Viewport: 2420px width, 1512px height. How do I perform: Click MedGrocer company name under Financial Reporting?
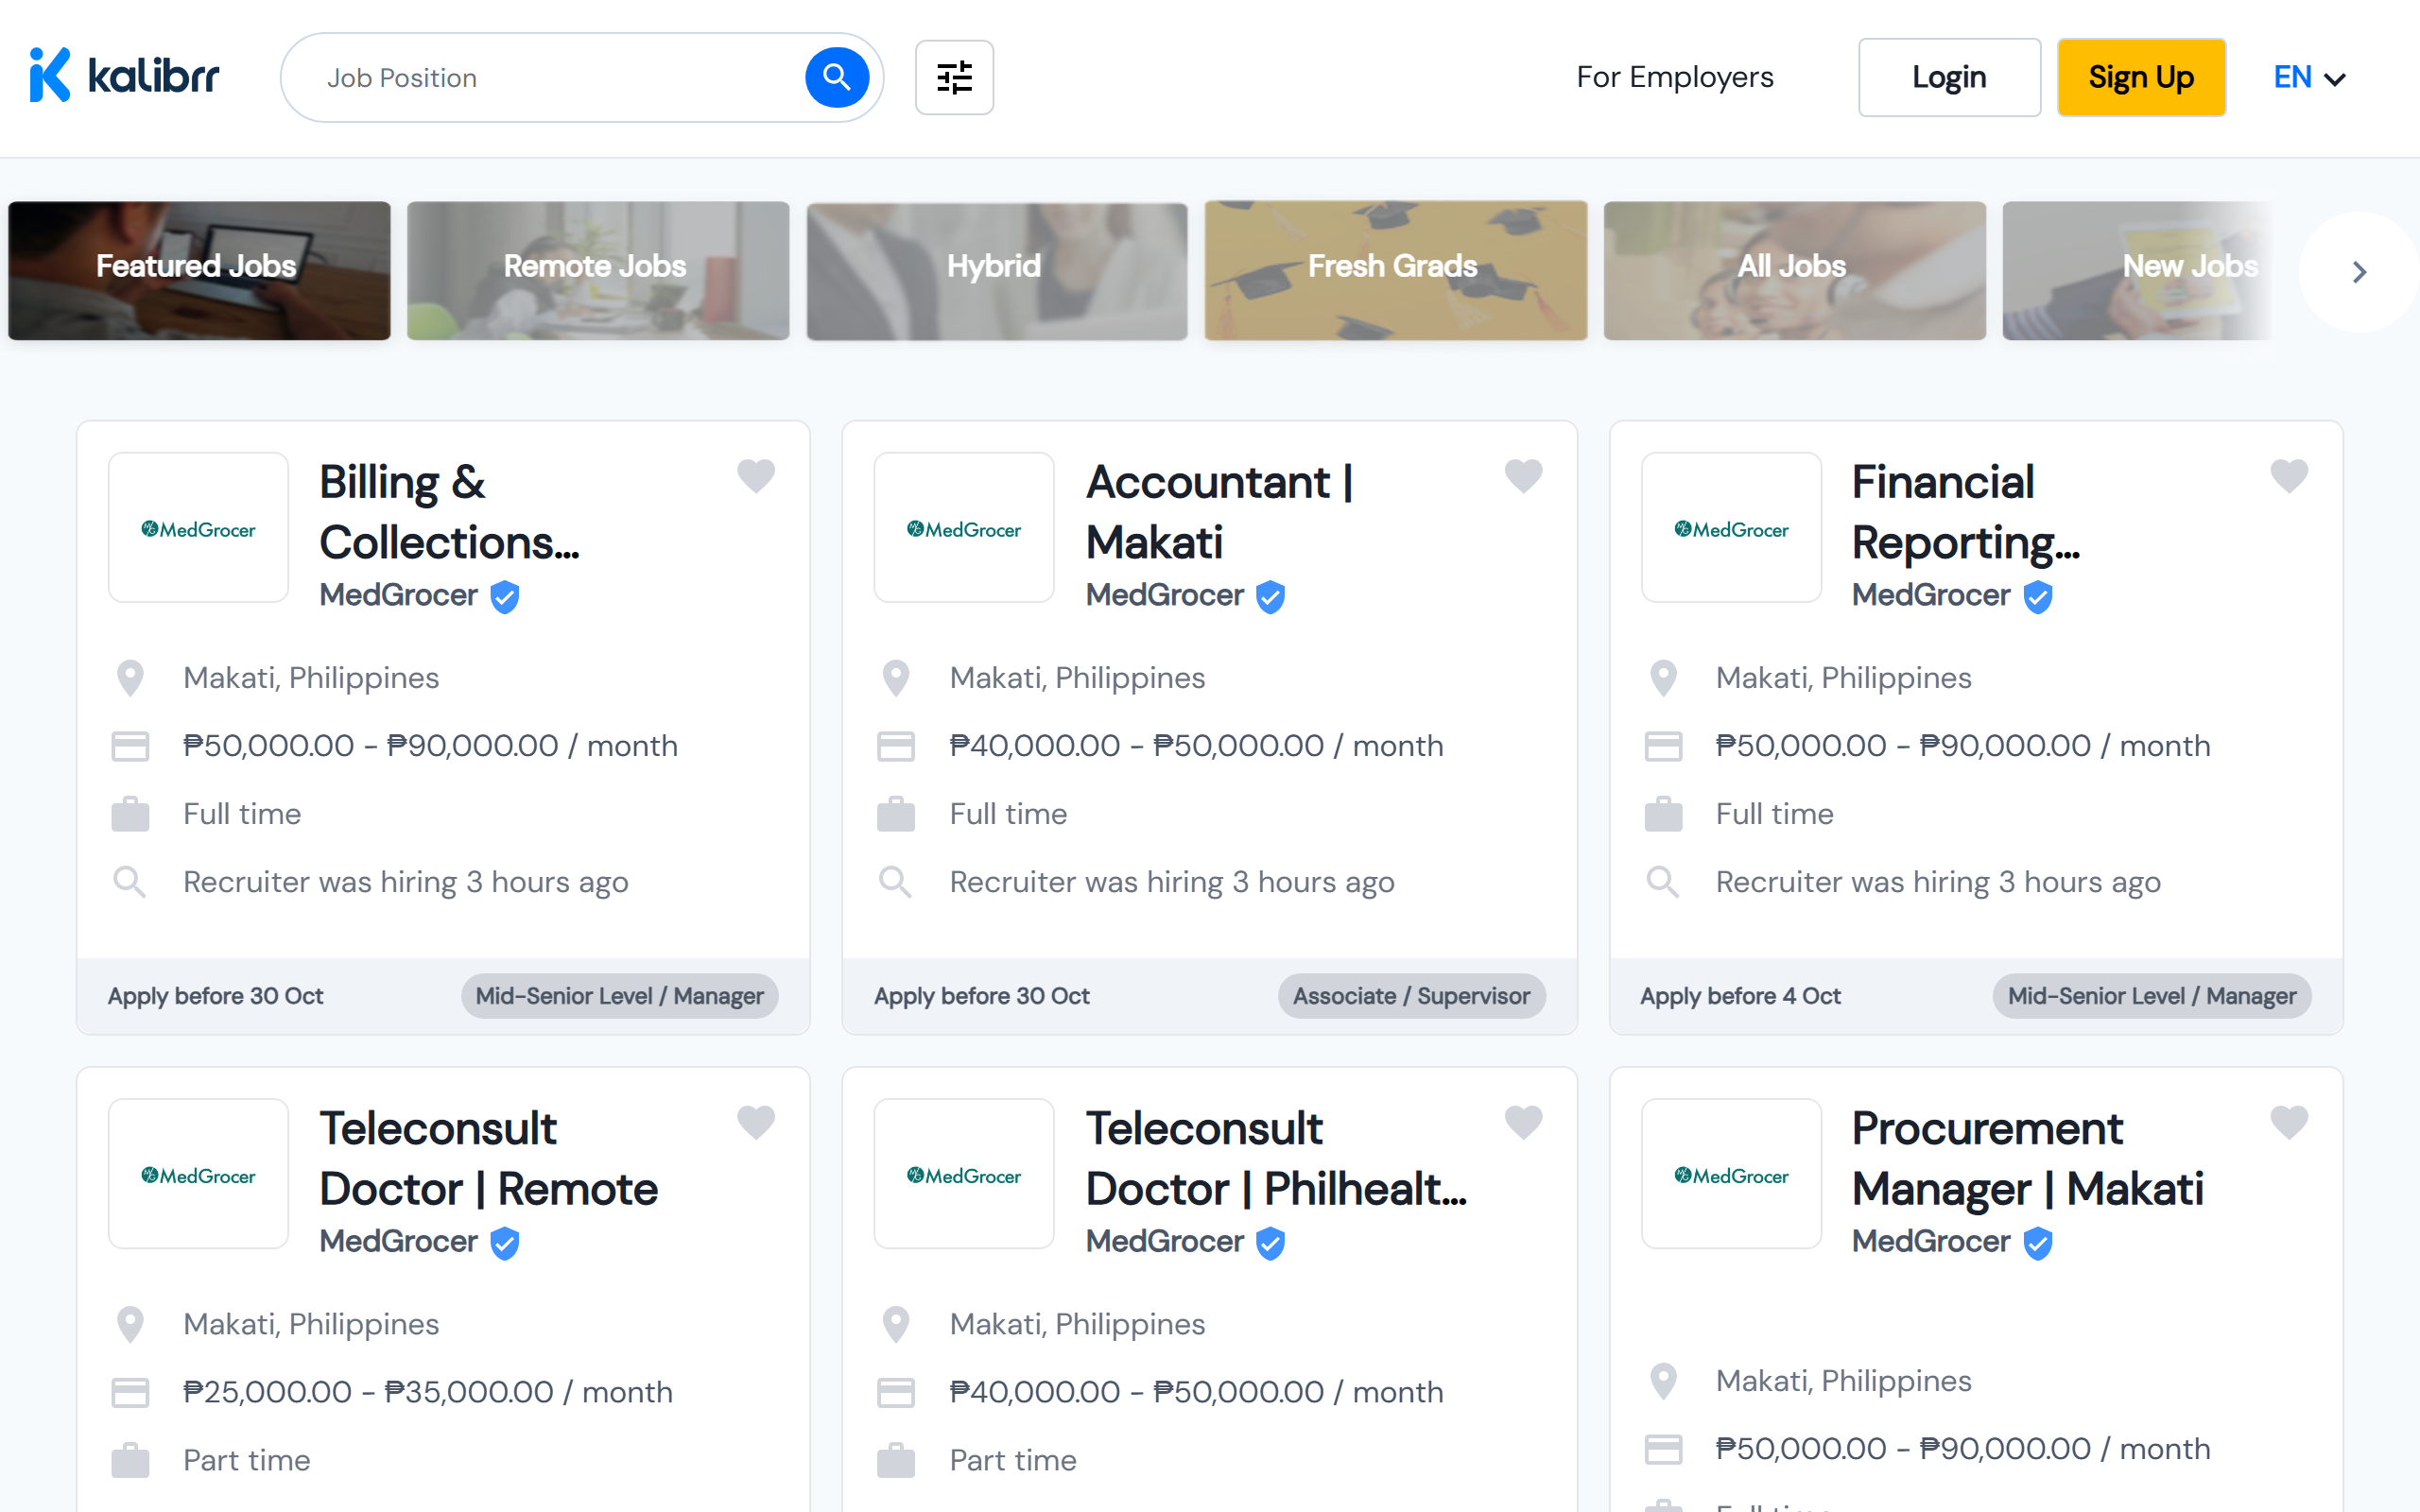1931,595
